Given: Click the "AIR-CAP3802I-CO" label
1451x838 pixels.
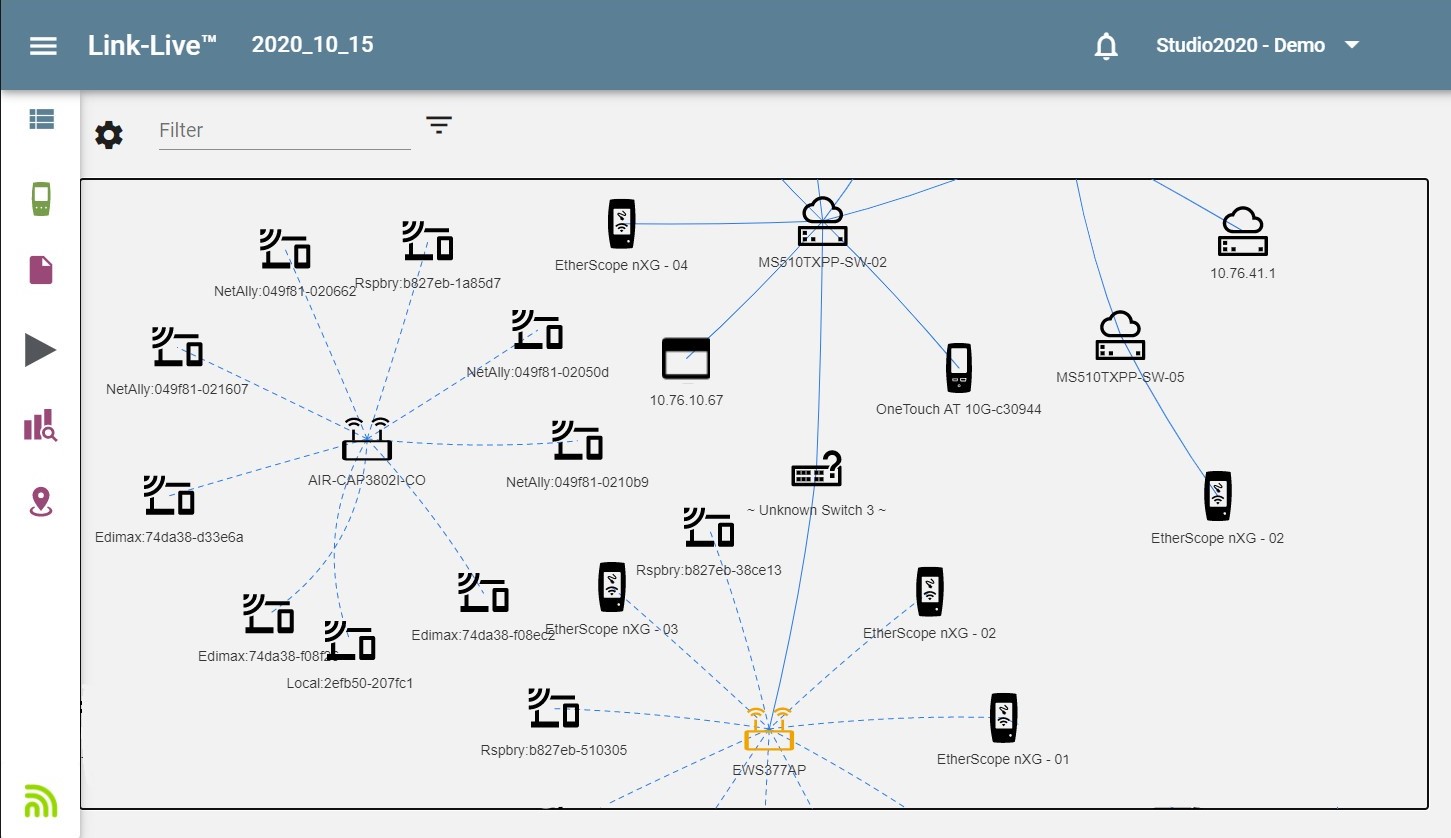Looking at the screenshot, I should 367,480.
